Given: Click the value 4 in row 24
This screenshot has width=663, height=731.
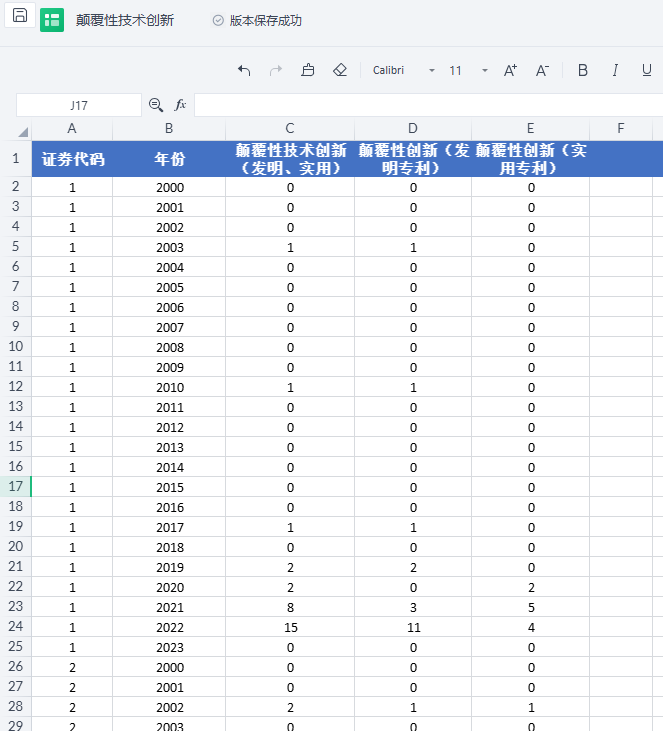Looking at the screenshot, I should pos(530,627).
